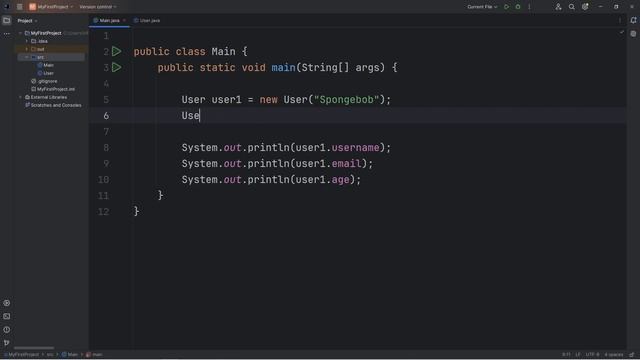This screenshot has width=640, height=360.
Task: Open the Main class in project tree
Action: point(46,65)
